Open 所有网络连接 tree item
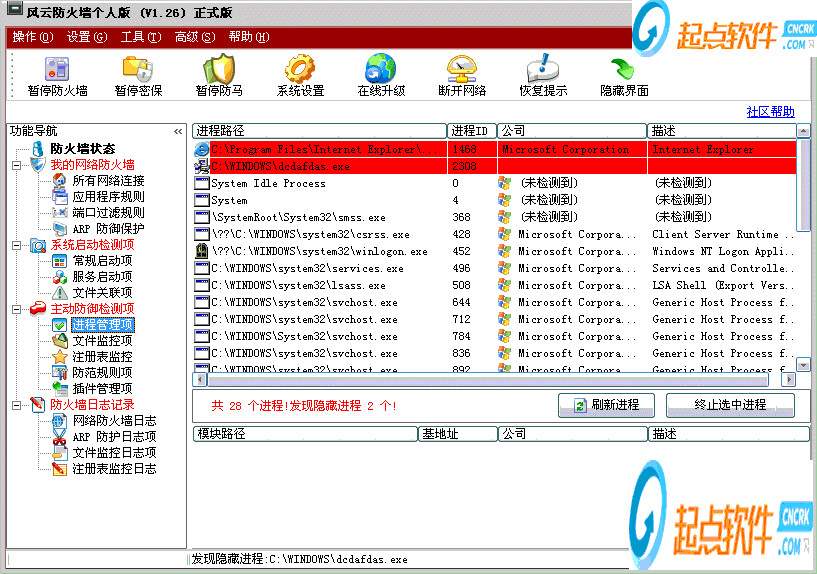817x574 pixels. pos(108,181)
